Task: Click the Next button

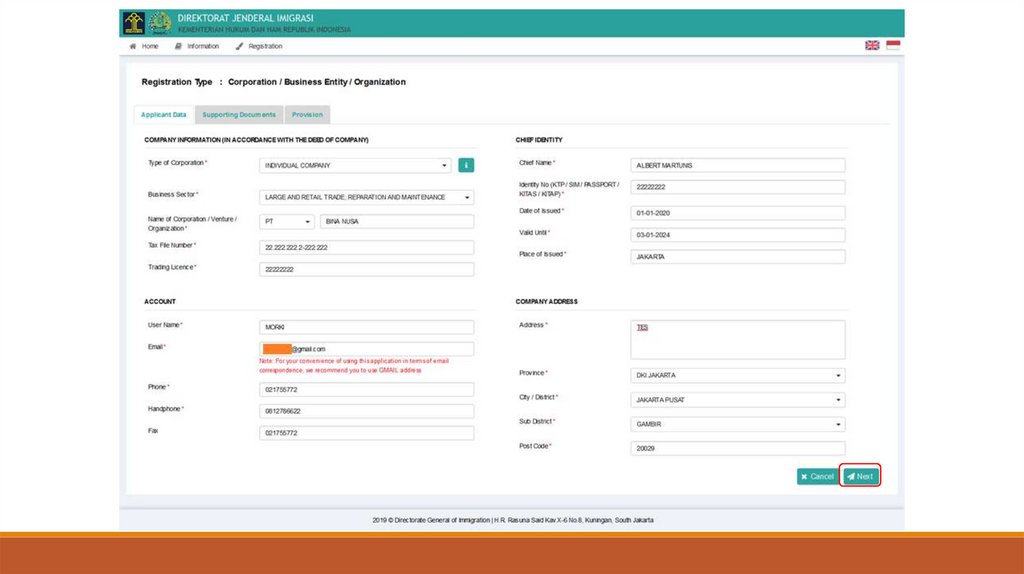Action: pyautogui.click(x=861, y=476)
